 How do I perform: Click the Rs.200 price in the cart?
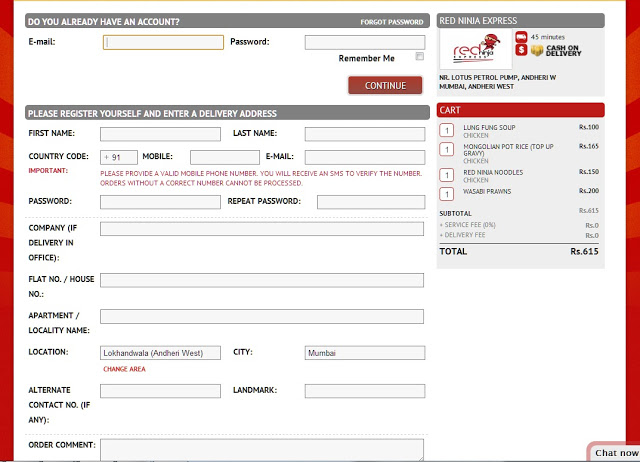pyautogui.click(x=589, y=191)
